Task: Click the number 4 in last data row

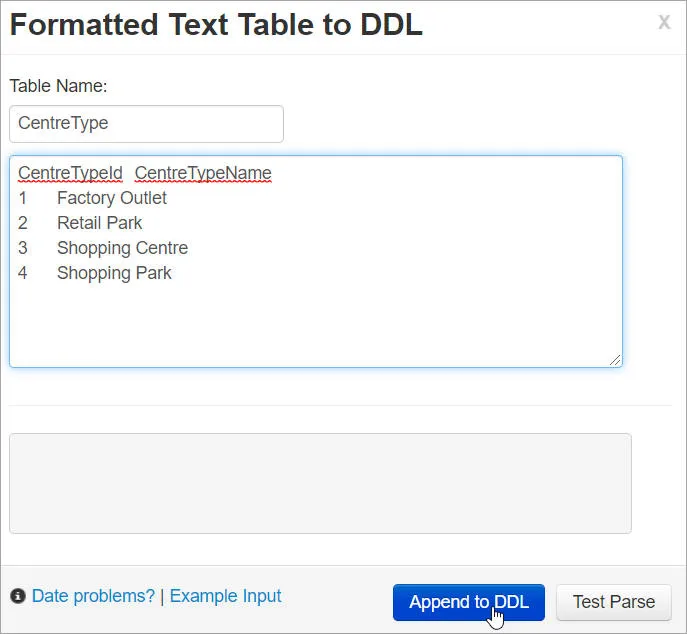Action: point(23,273)
